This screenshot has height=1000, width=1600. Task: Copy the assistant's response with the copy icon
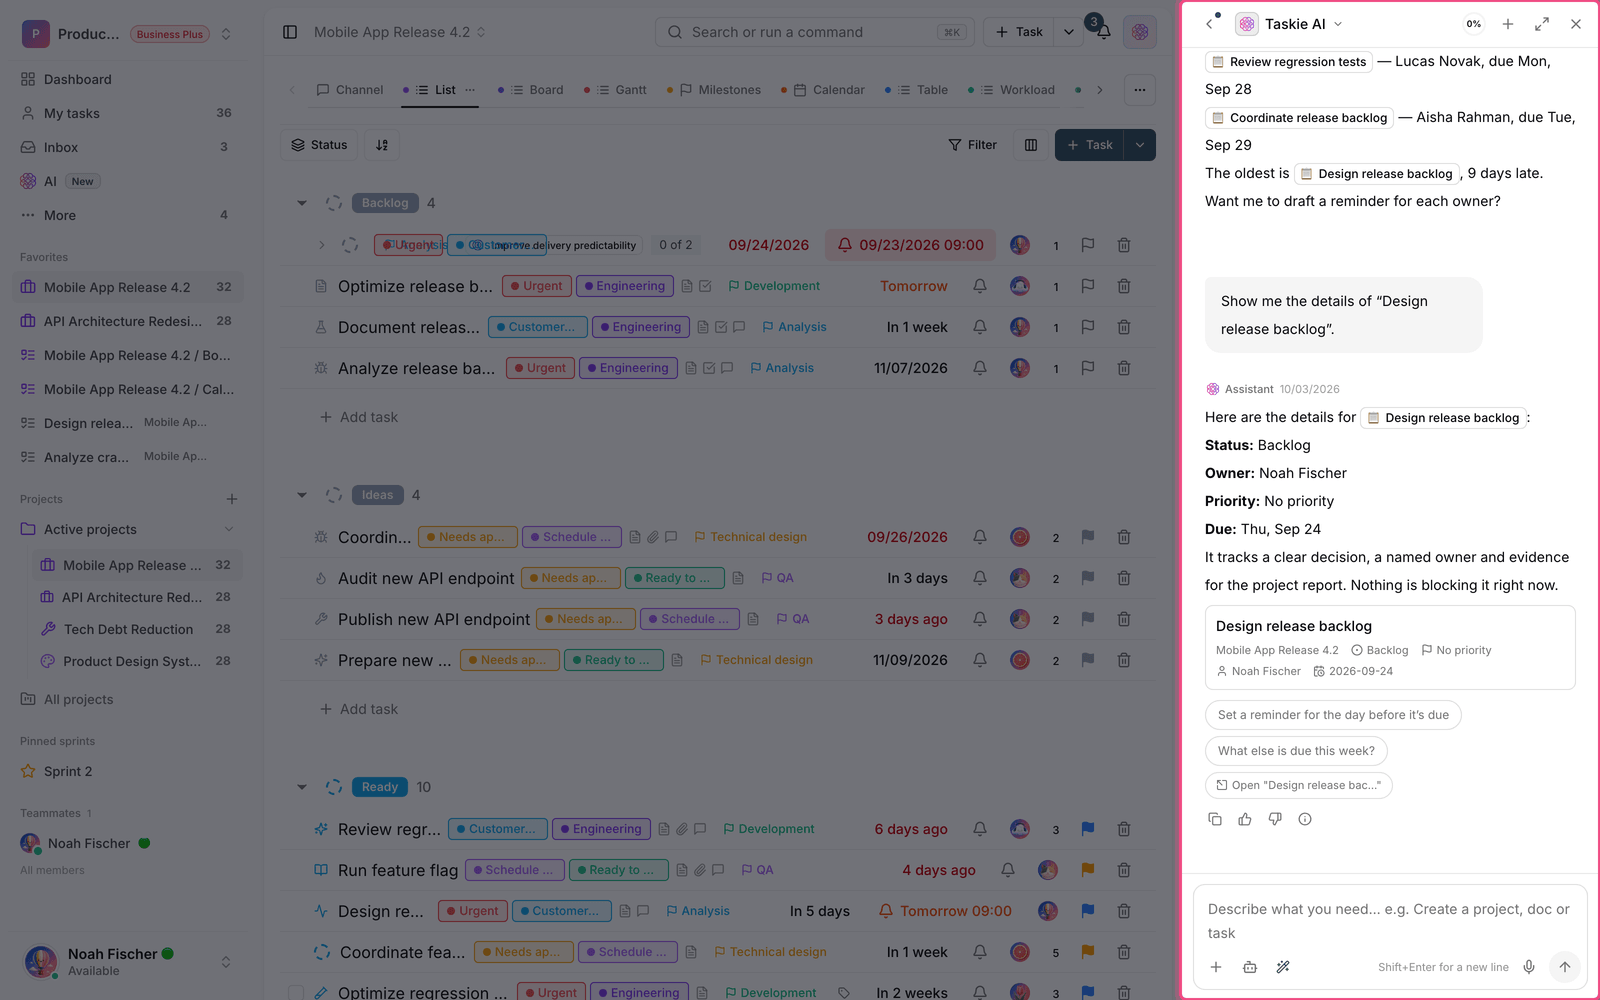coord(1215,819)
